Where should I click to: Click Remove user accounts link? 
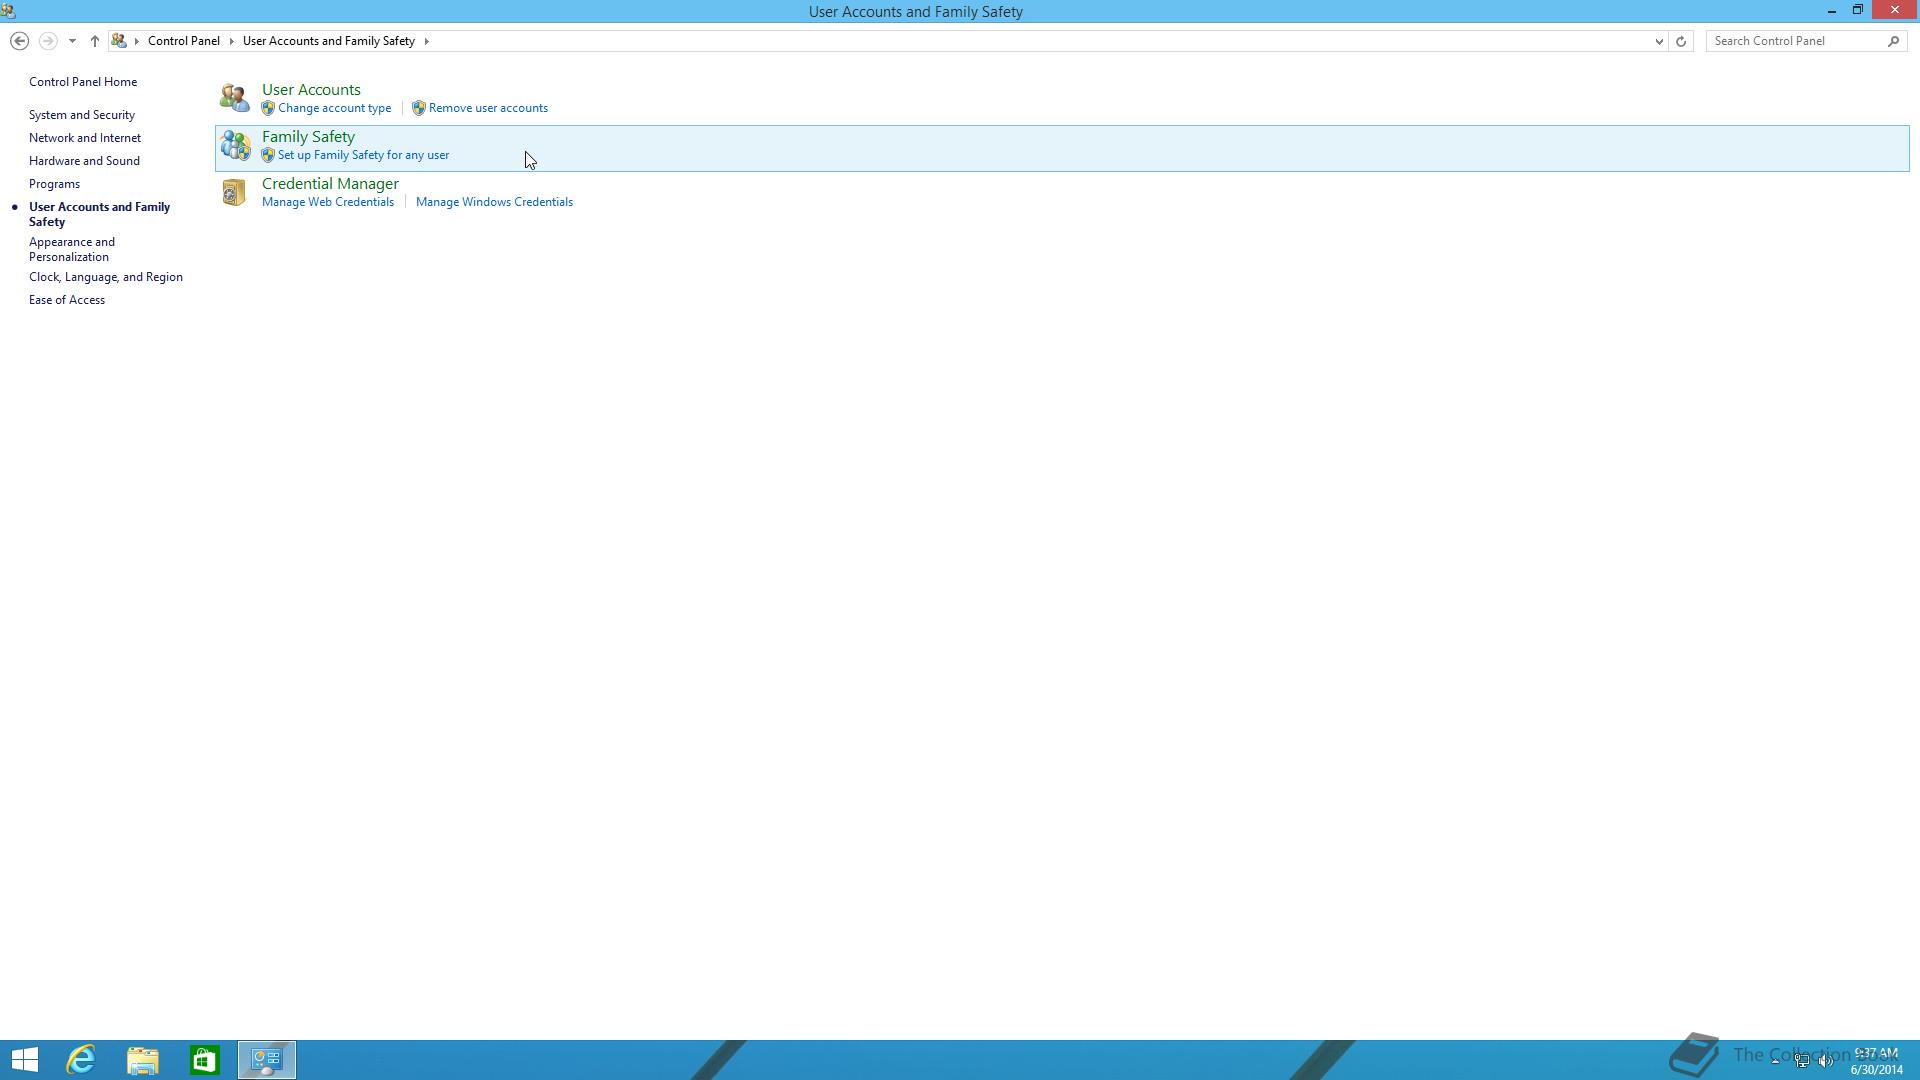488,108
